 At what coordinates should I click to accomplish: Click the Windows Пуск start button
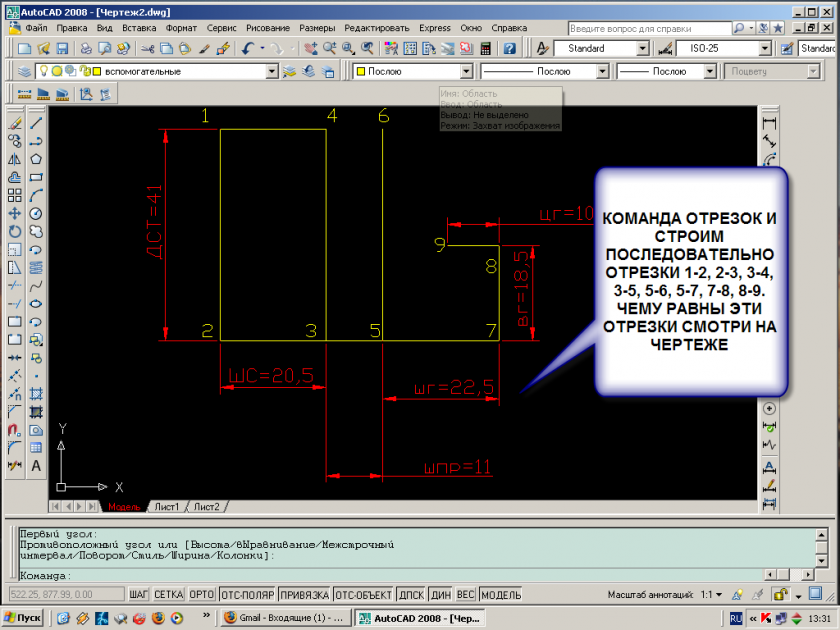(x=22, y=618)
